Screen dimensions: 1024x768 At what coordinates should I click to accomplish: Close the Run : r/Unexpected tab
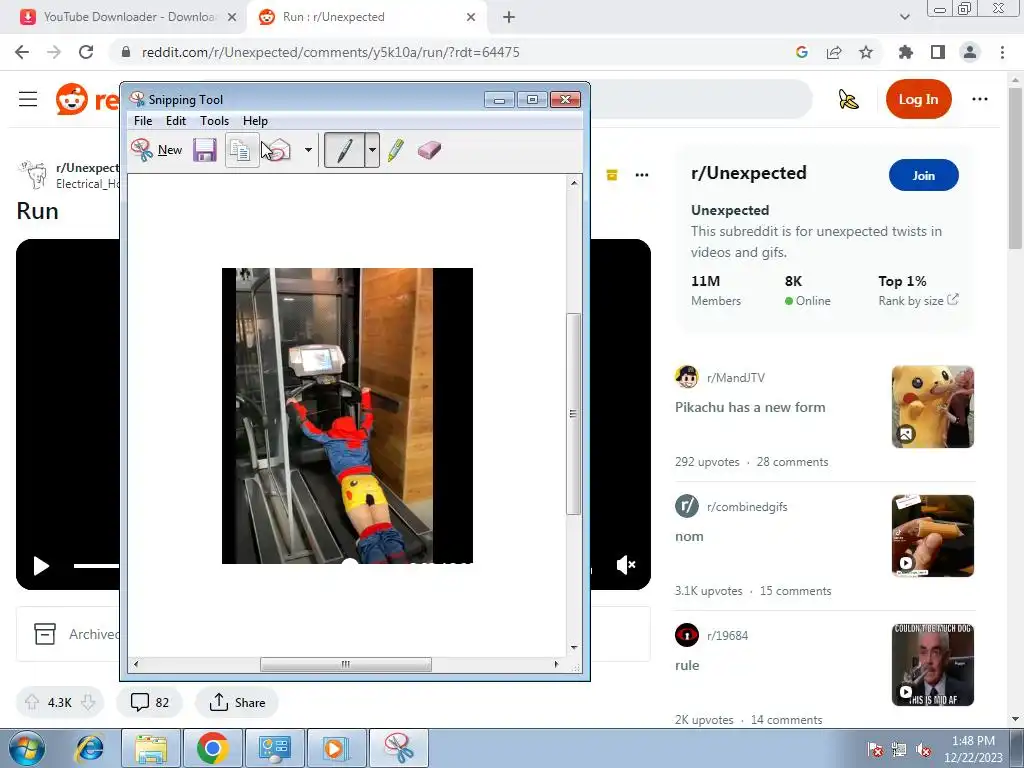pos(471,17)
